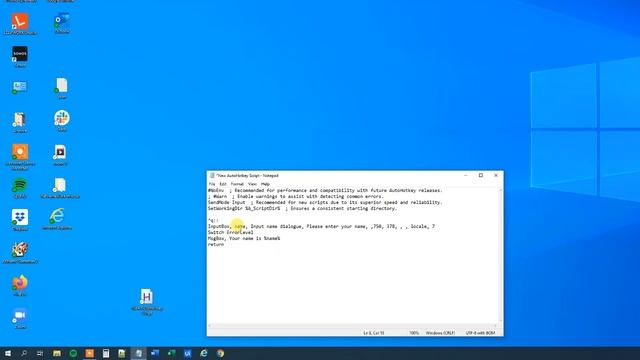Open the Edit menu in Notepad
This screenshot has height=360, width=640.
(223, 184)
